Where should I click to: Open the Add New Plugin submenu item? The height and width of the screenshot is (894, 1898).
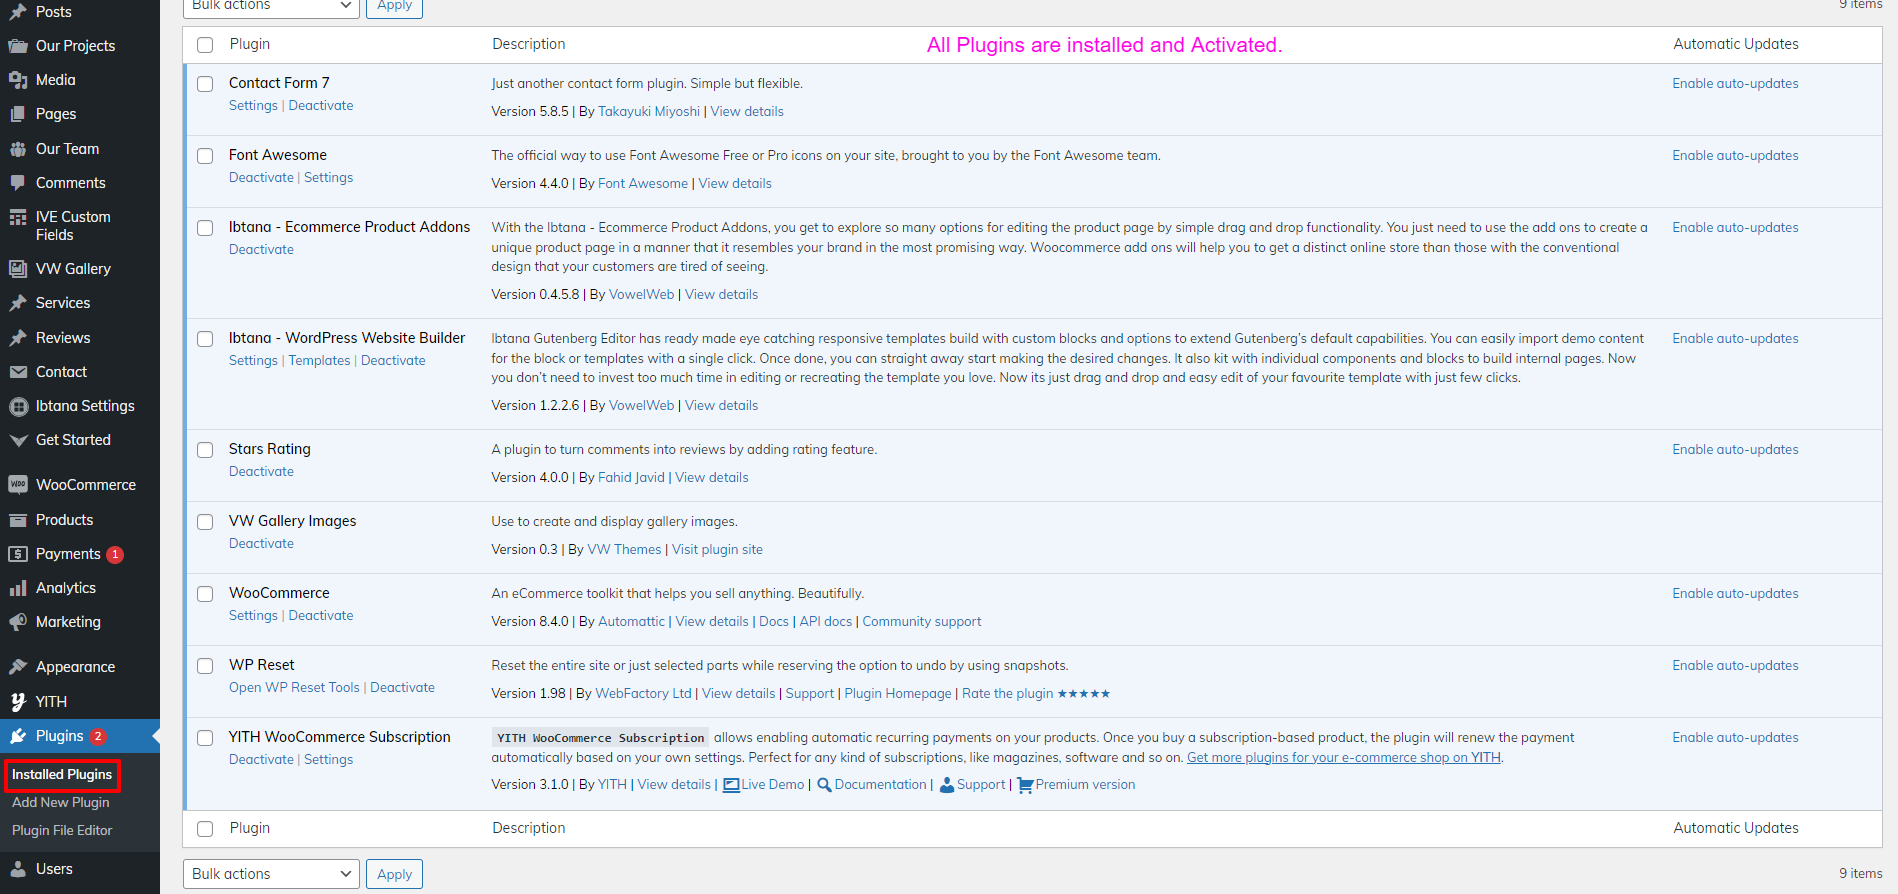click(x=61, y=803)
